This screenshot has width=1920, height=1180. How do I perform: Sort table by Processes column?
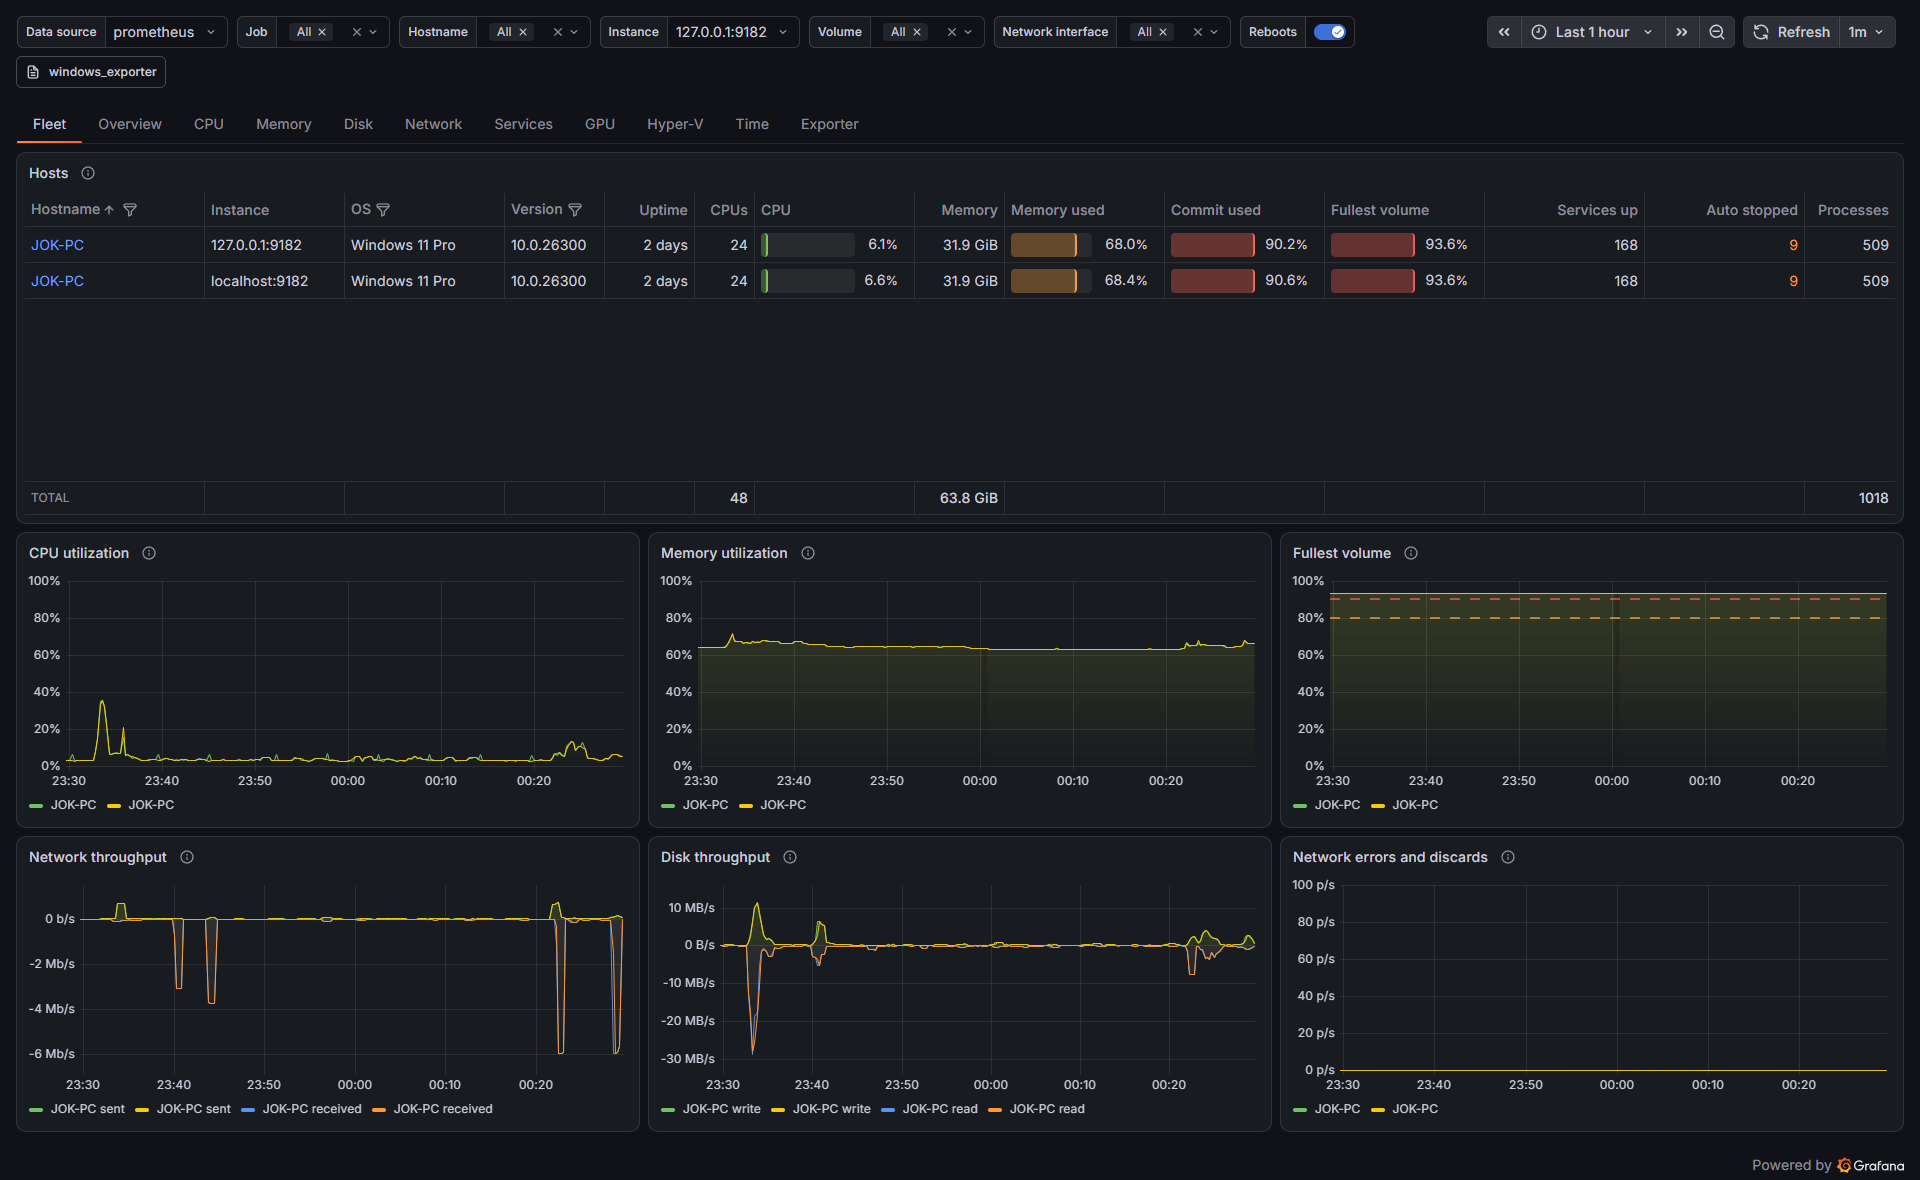click(x=1853, y=210)
